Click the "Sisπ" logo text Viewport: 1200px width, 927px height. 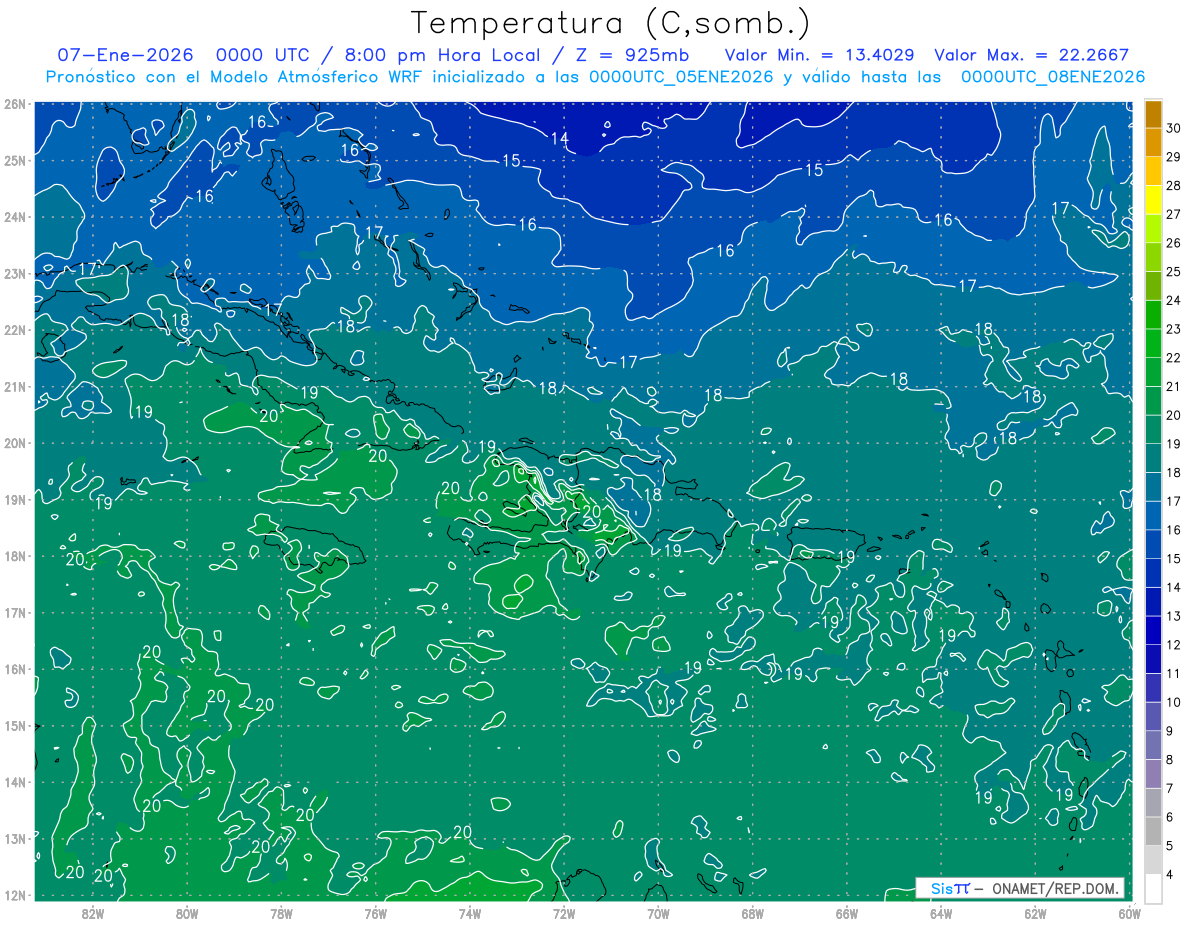point(950,888)
